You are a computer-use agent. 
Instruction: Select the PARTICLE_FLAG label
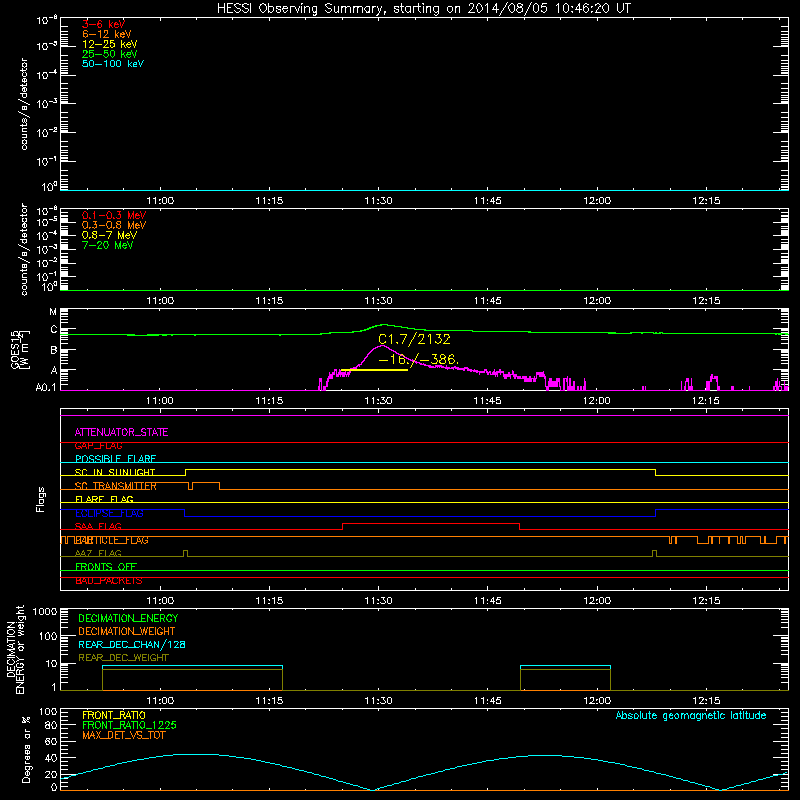[x=111, y=540]
